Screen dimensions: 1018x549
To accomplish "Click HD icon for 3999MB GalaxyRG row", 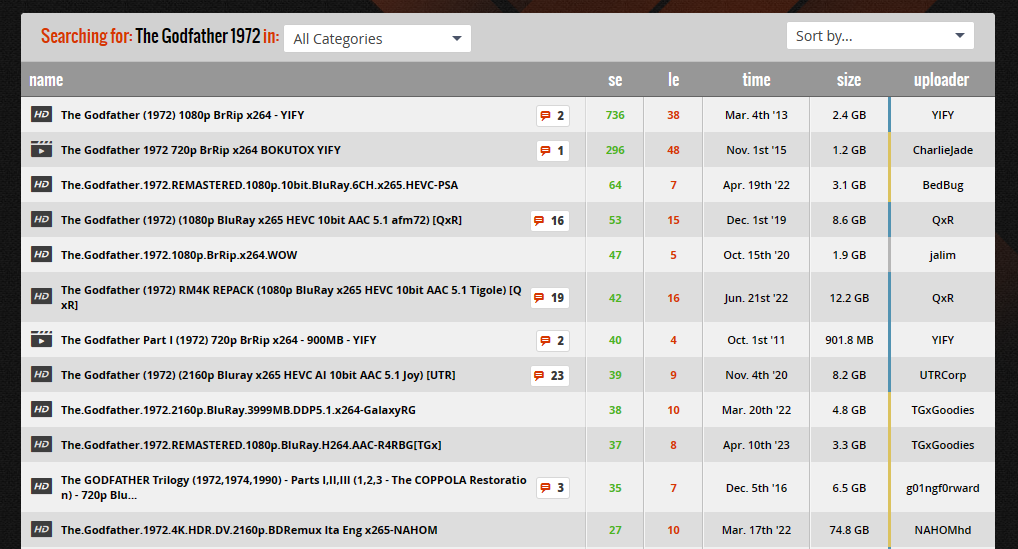I will click(42, 409).
